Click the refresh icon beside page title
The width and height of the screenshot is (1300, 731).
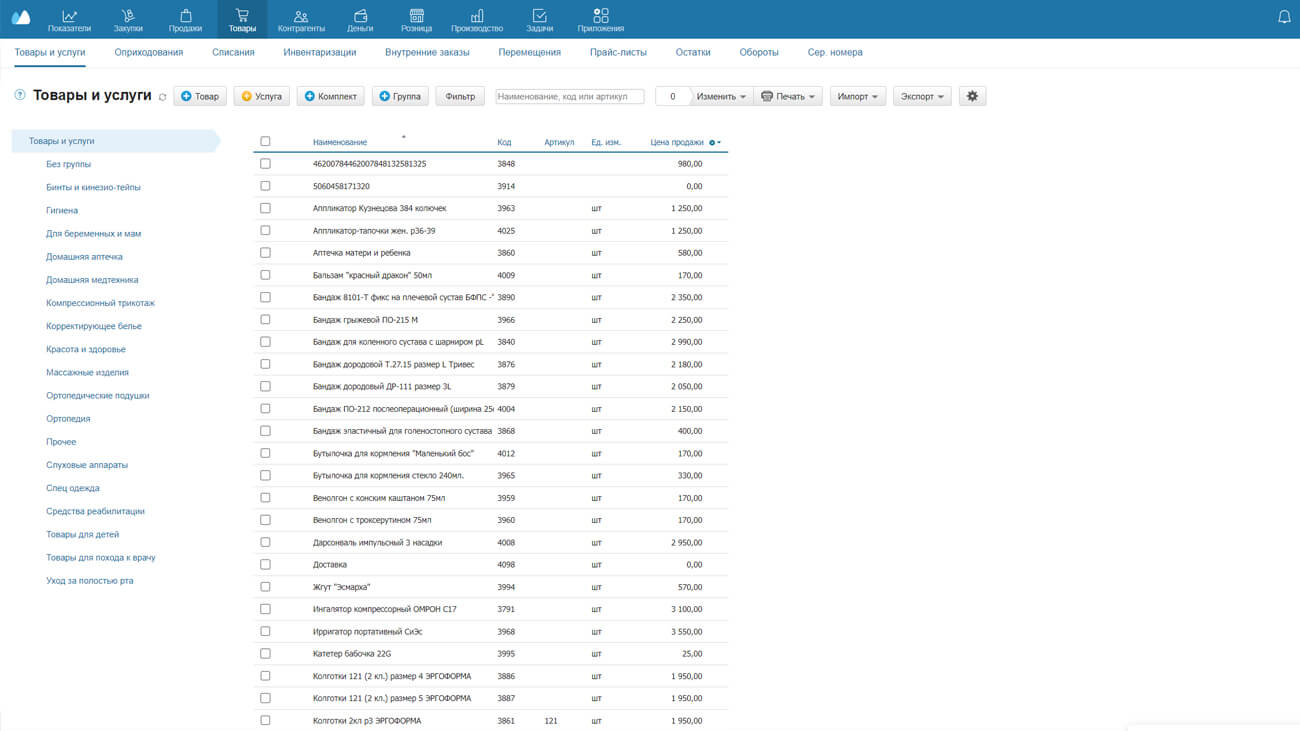pyautogui.click(x=163, y=97)
